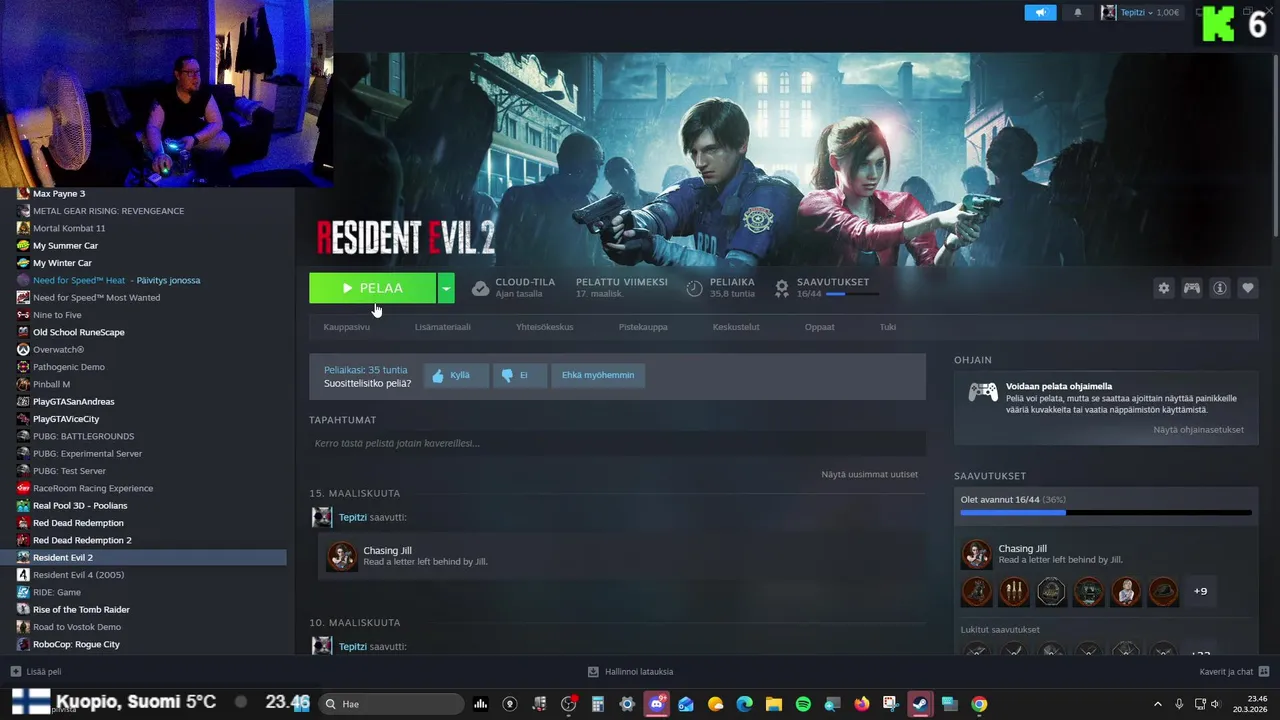The image size is (1280, 720).
Task: Open Spotify from the taskbar
Action: click(x=803, y=704)
